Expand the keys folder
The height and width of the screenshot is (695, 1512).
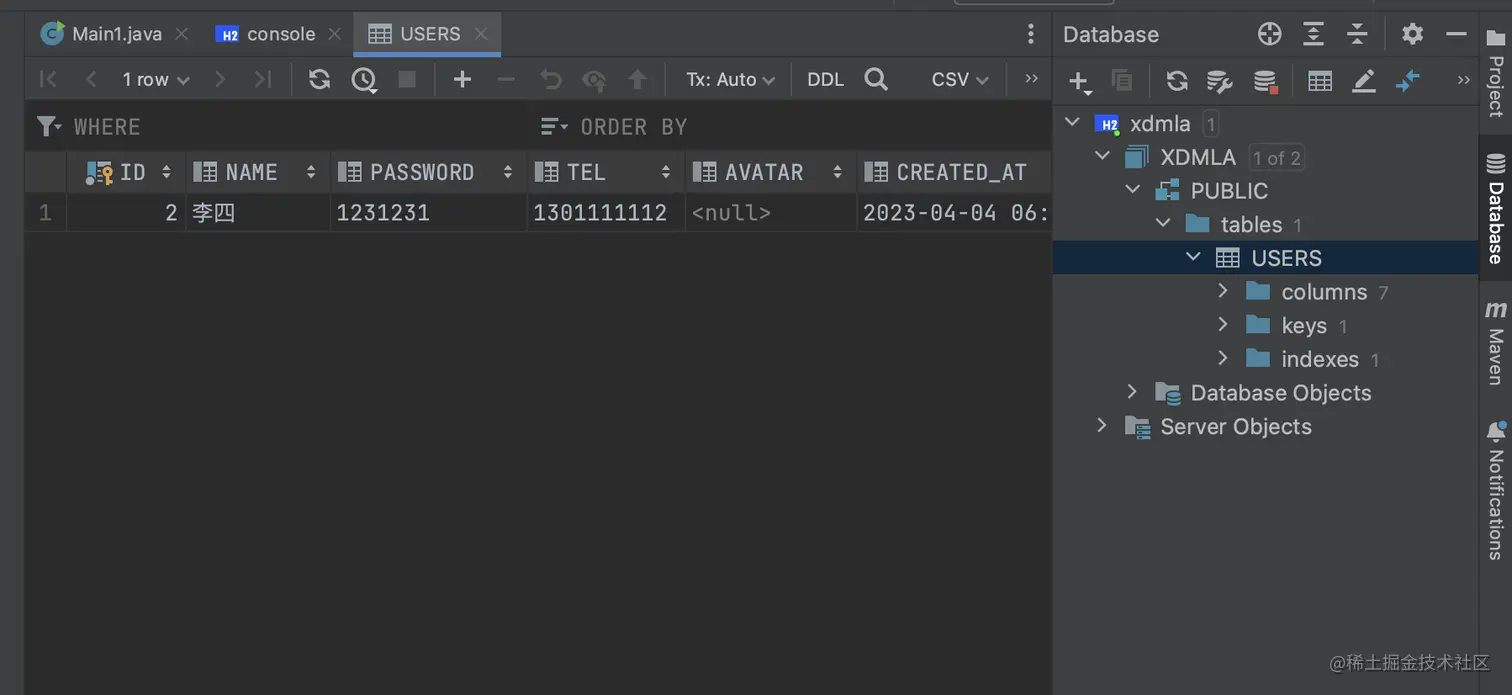pos(1222,325)
